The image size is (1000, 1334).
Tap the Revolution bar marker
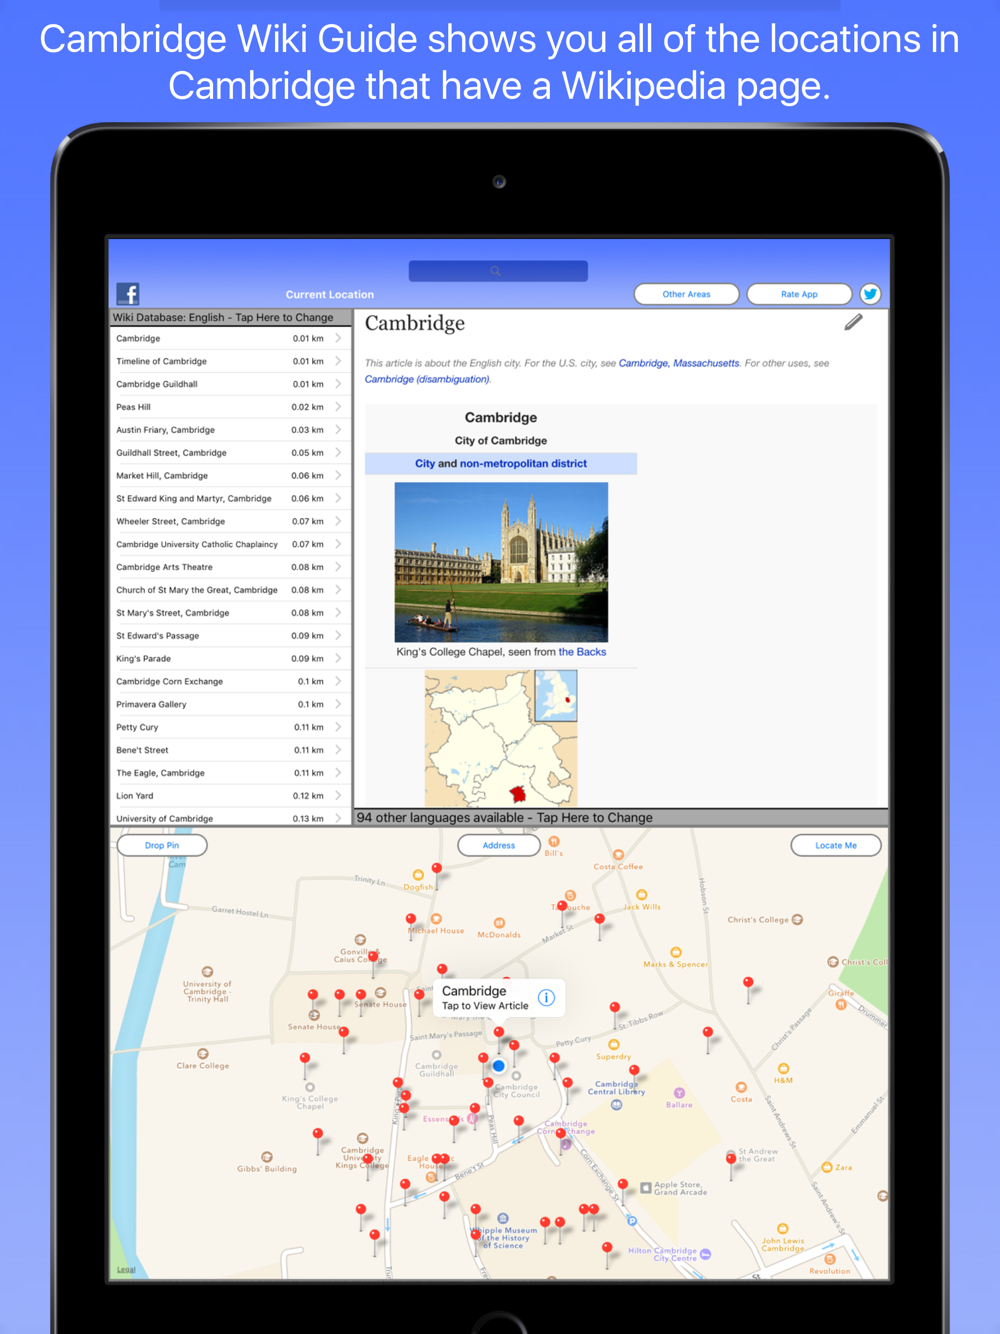[830, 1260]
